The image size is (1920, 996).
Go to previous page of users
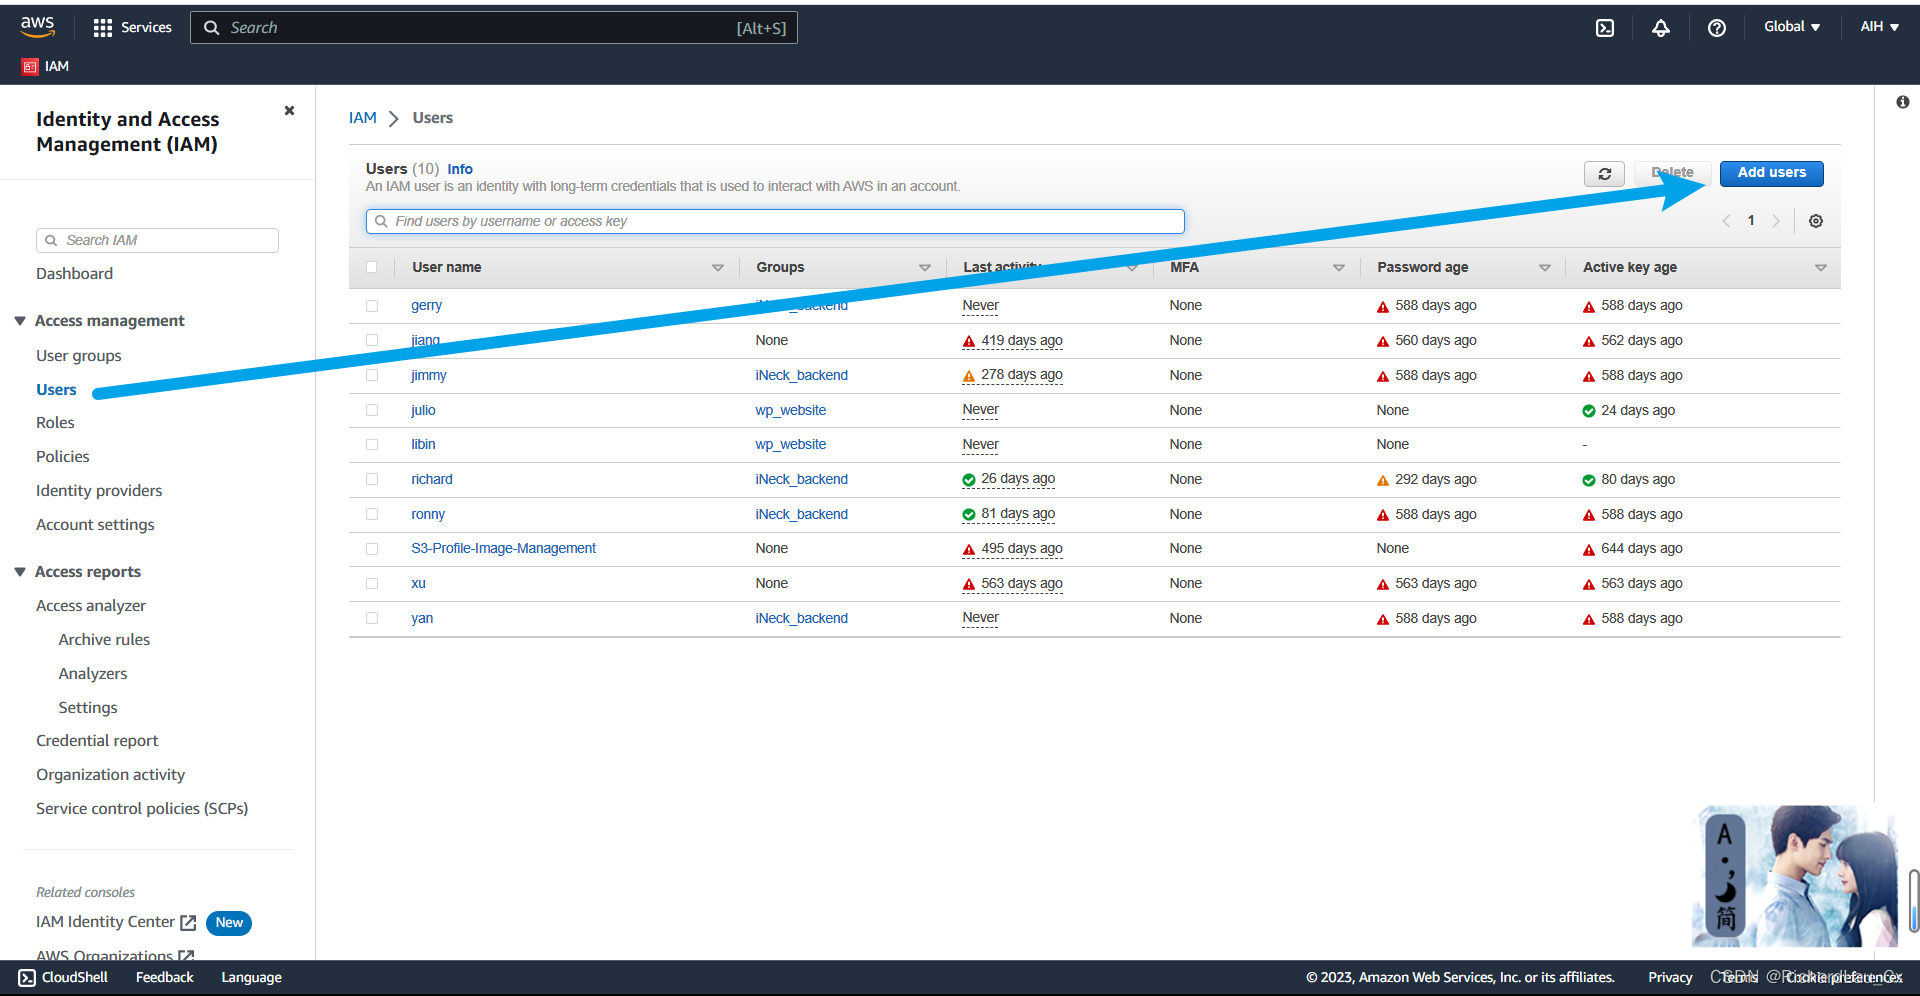(1726, 221)
